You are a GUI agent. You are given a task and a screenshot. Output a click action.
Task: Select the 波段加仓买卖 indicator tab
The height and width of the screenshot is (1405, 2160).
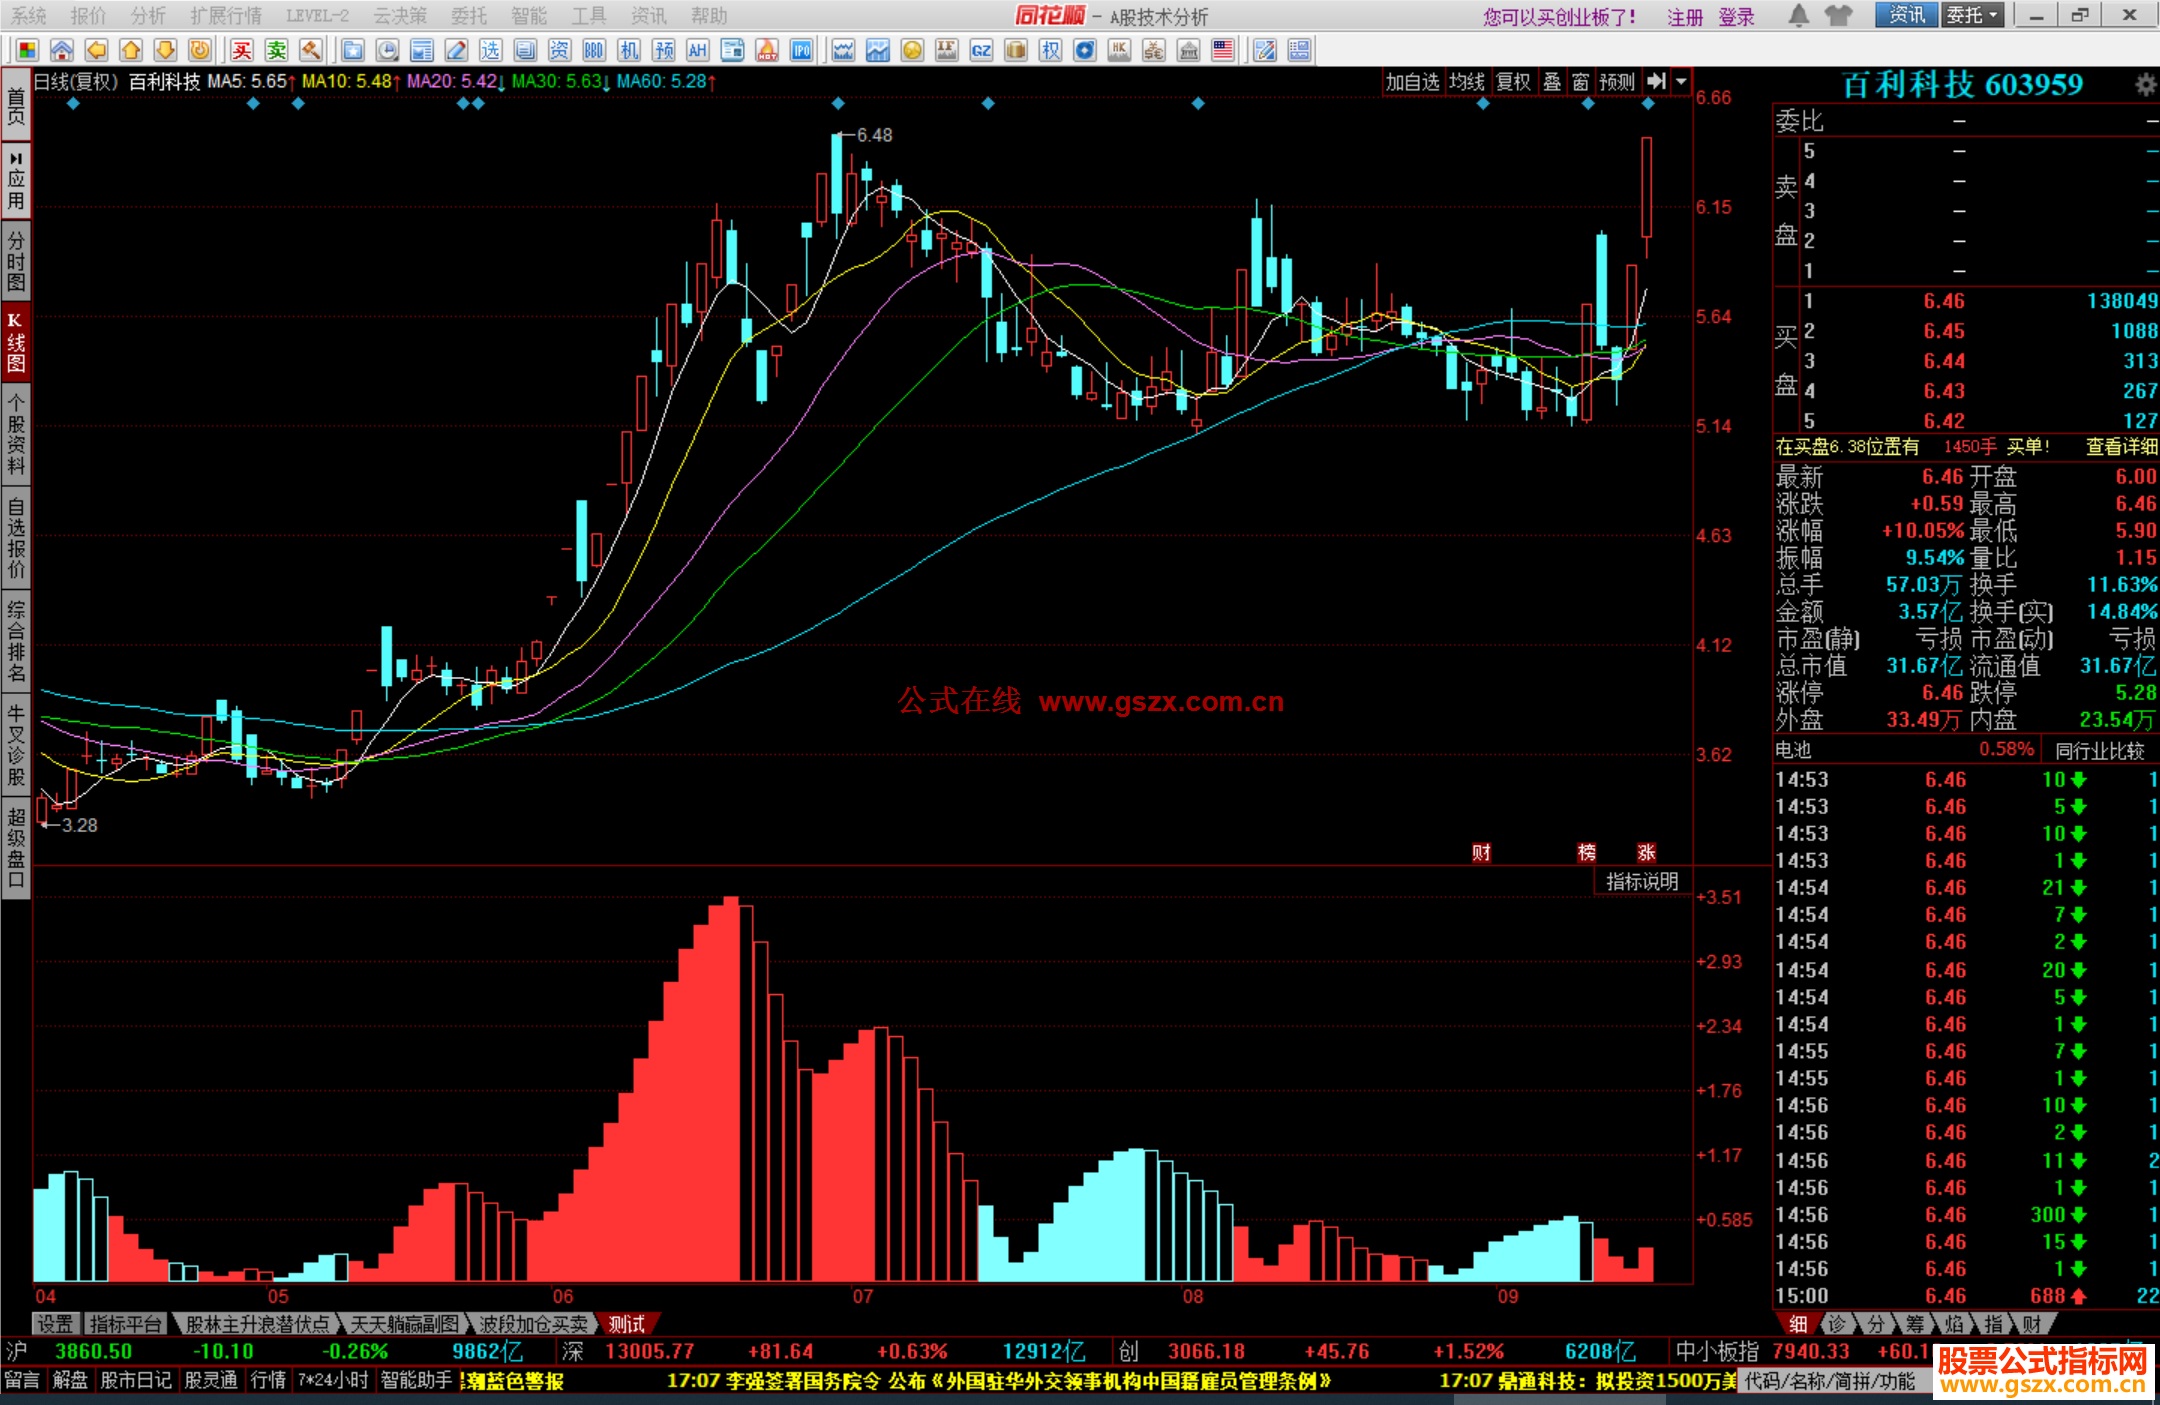pos(533,1324)
